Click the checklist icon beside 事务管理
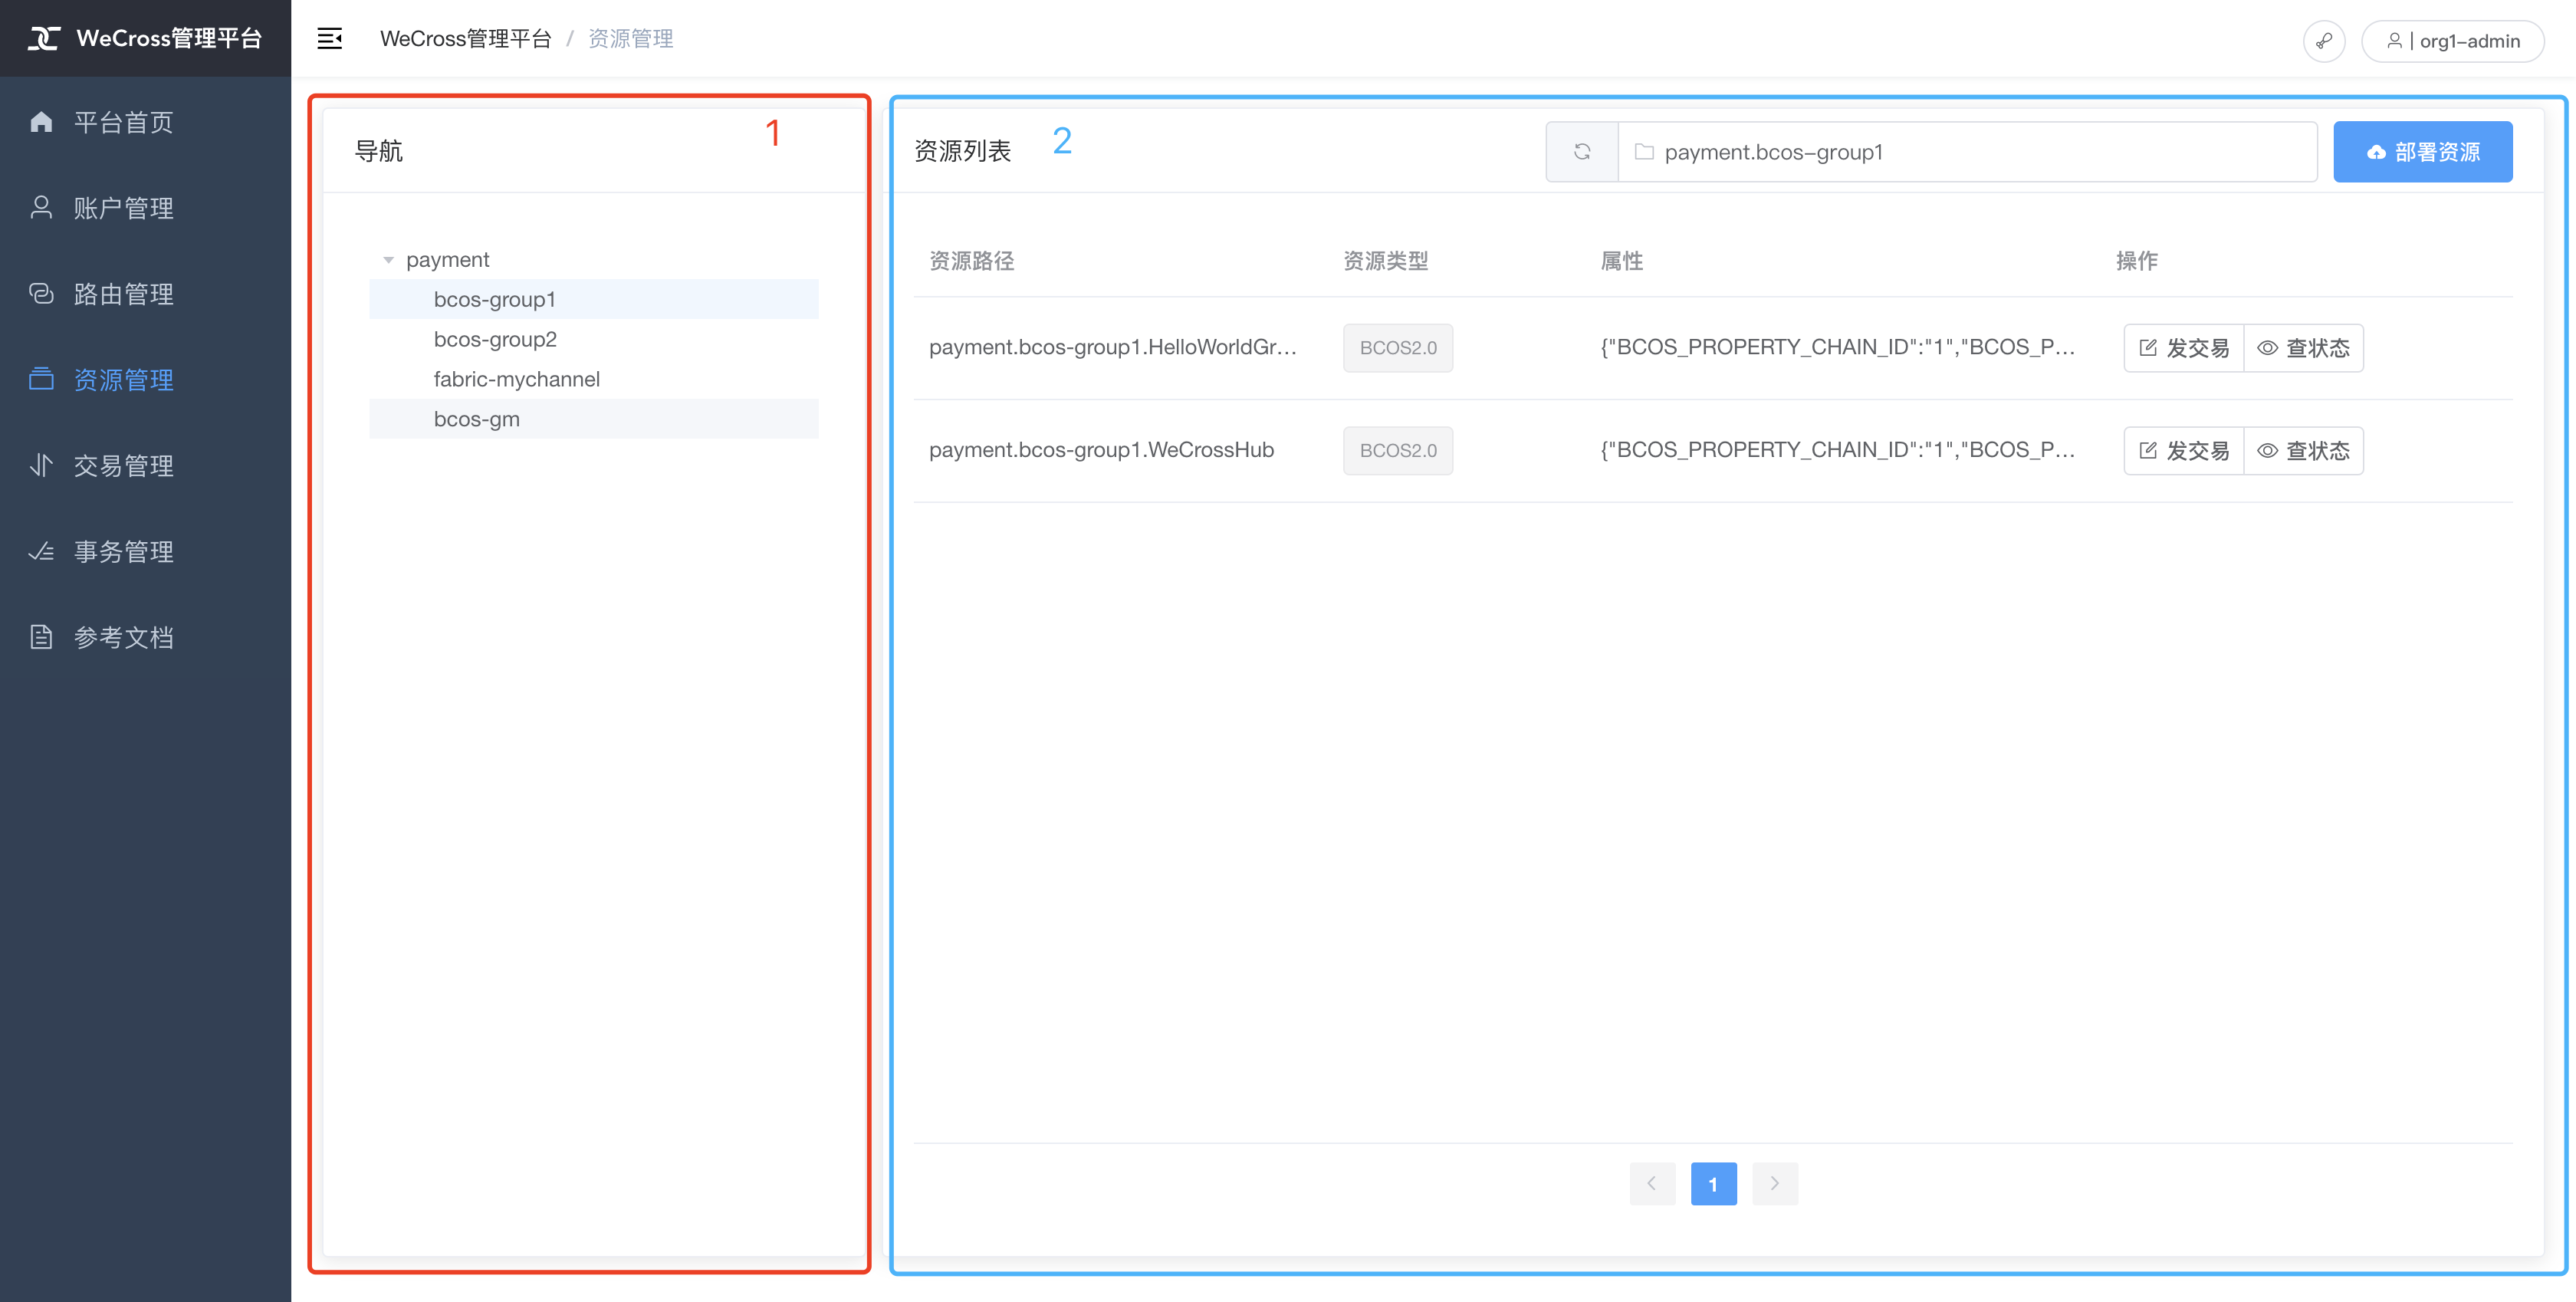2576x1302 pixels. pyautogui.click(x=41, y=551)
